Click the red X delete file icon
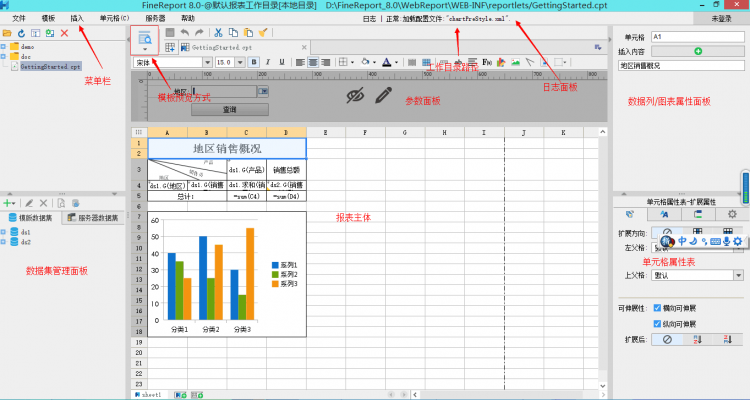This screenshot has height=400, width=750. pyautogui.click(x=64, y=33)
